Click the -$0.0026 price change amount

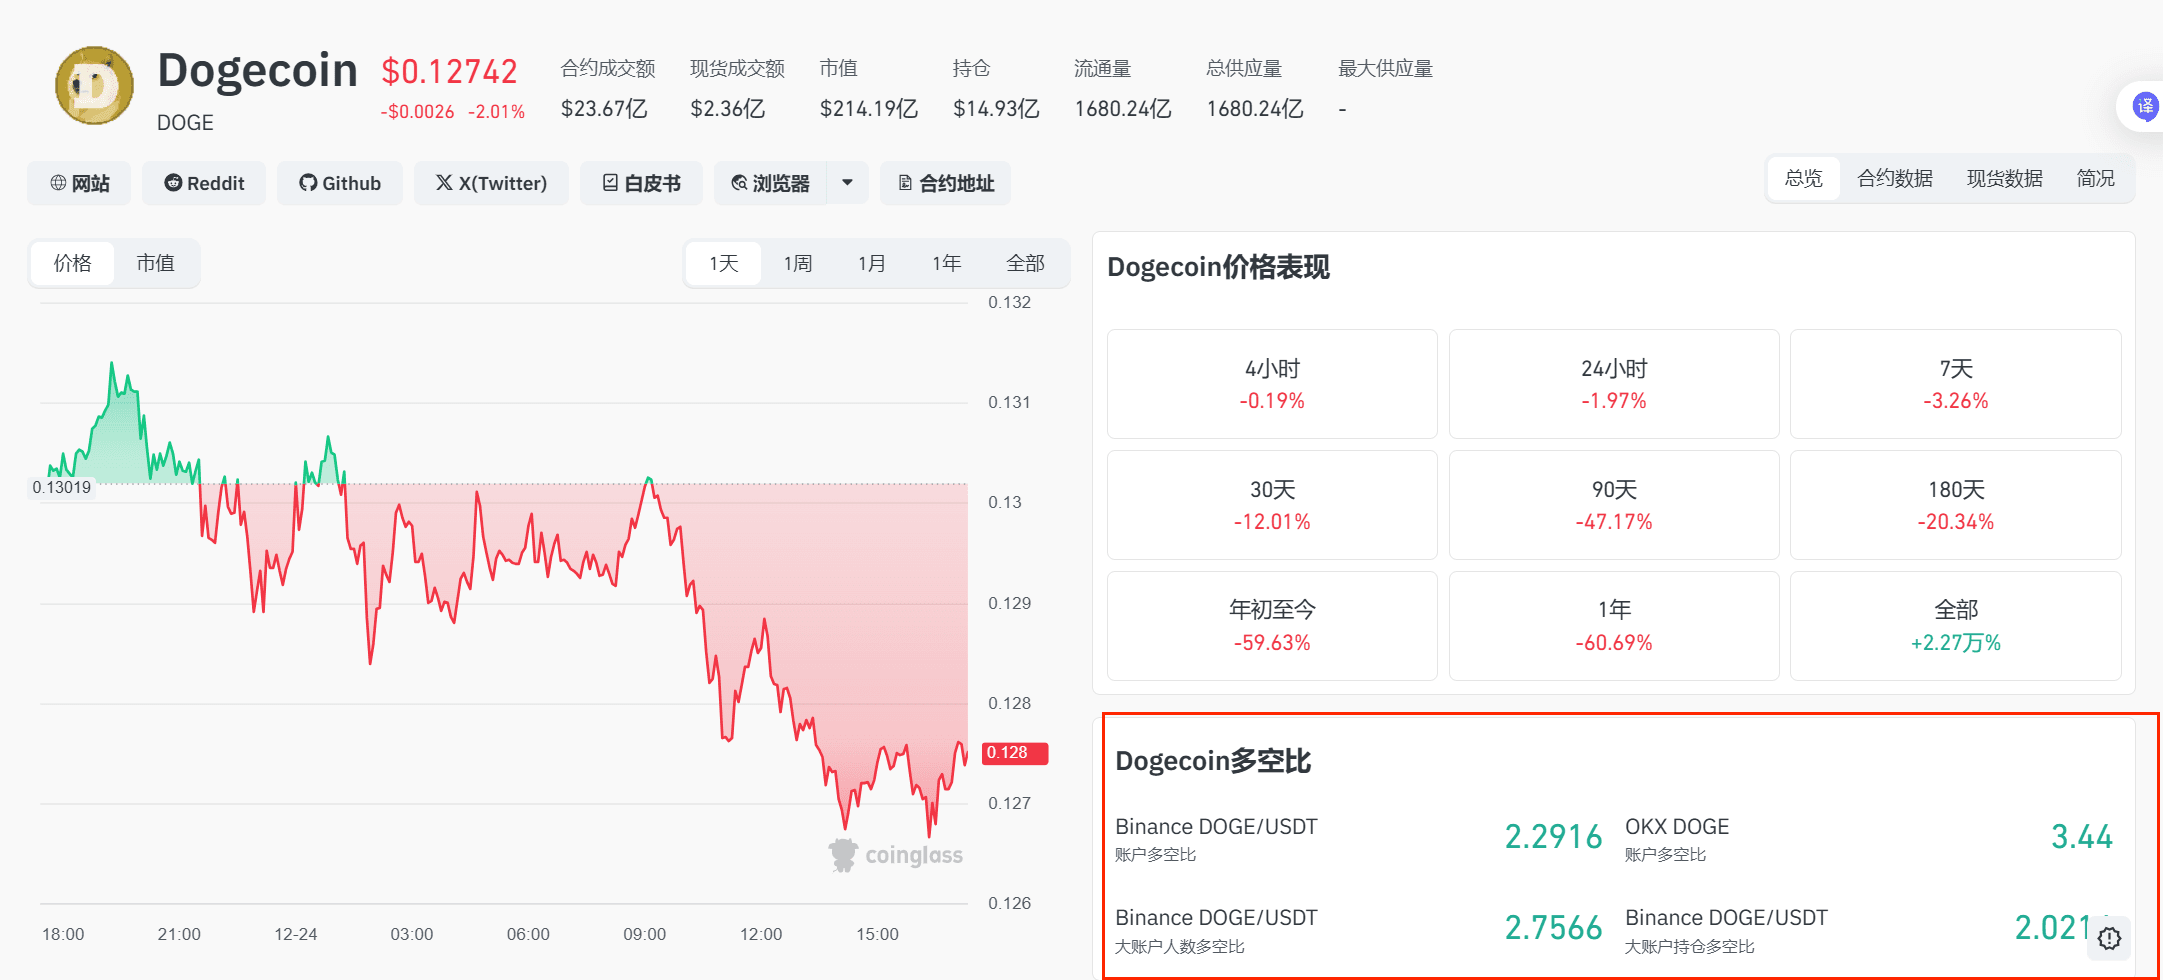(x=418, y=112)
